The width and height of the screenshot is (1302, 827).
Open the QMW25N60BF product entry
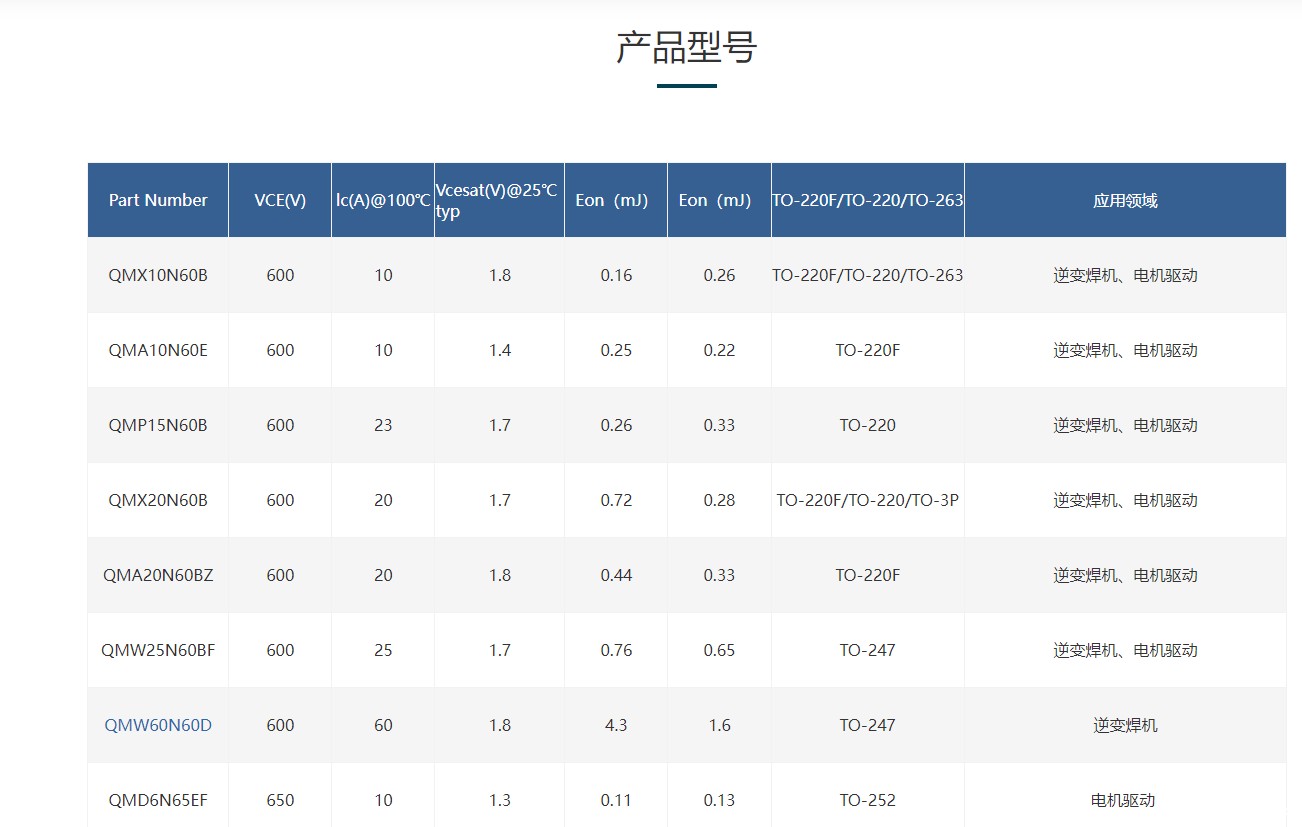[158, 650]
